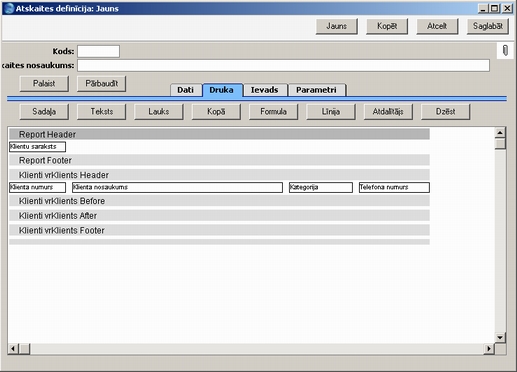The height and width of the screenshot is (372, 517).
Task: Add a section with Sadaļa button
Action: pos(44,111)
